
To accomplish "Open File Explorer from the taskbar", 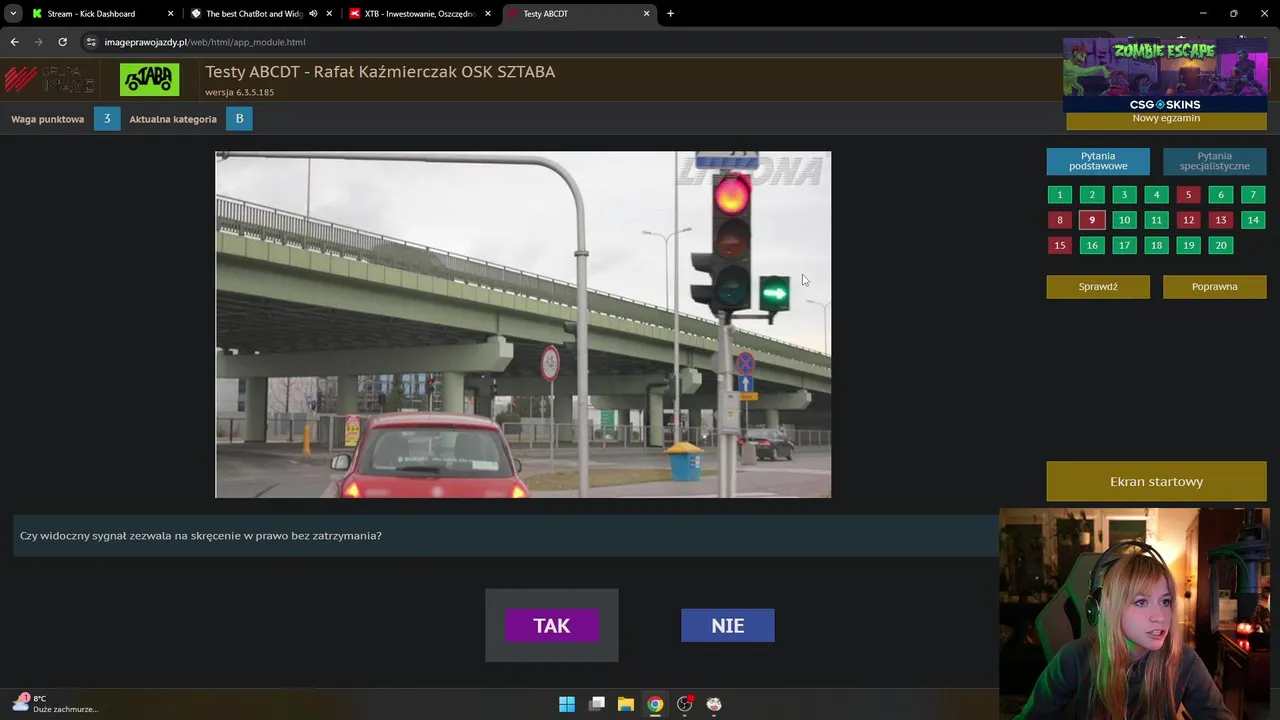I will pos(626,704).
